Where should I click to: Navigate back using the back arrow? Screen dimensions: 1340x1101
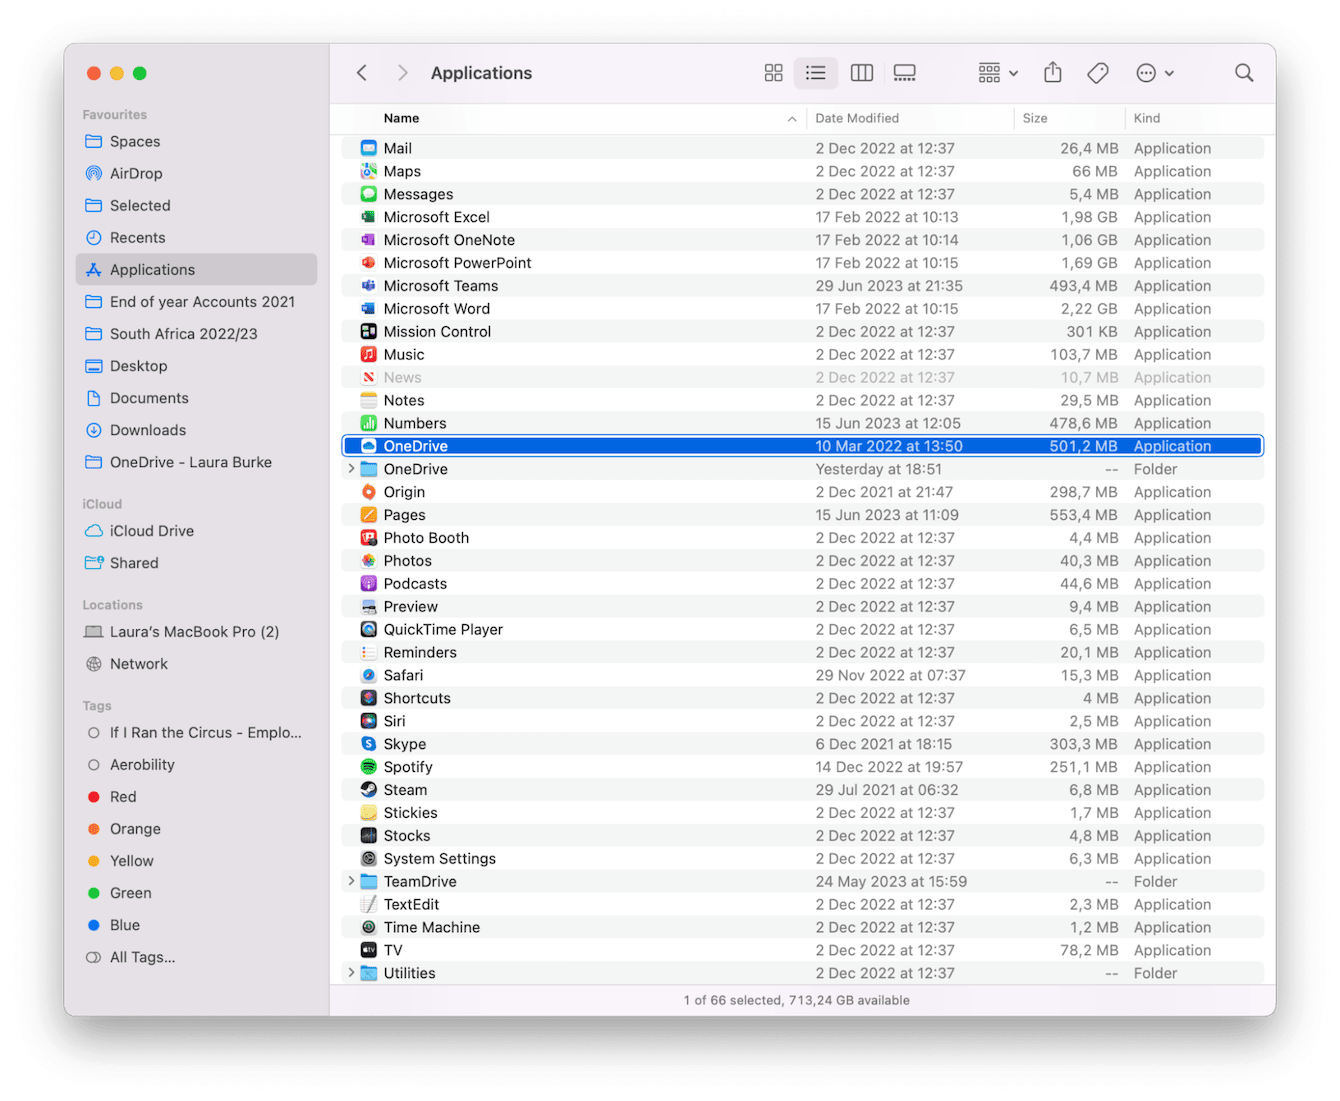pyautogui.click(x=362, y=72)
